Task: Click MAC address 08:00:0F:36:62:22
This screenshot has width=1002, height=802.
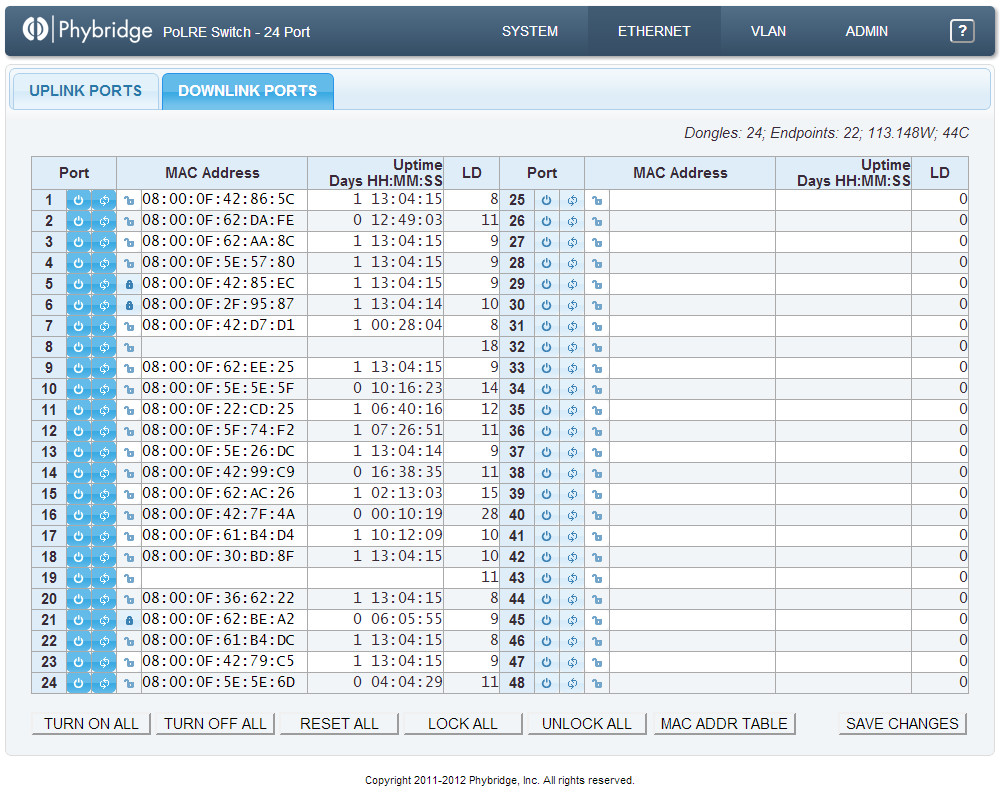Action: pos(218,598)
